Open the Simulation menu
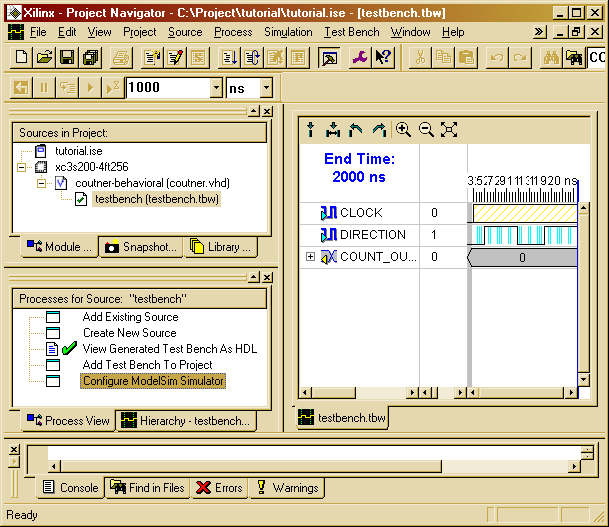Image resolution: width=609 pixels, height=527 pixels. [288, 32]
